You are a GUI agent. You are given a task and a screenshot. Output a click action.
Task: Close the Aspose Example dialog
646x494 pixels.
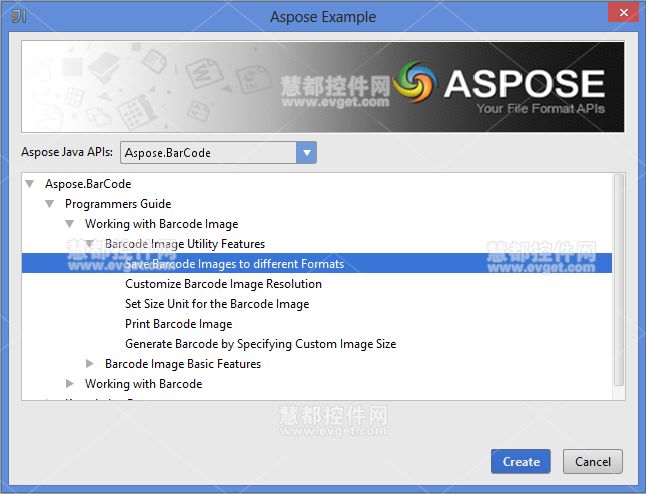[624, 12]
